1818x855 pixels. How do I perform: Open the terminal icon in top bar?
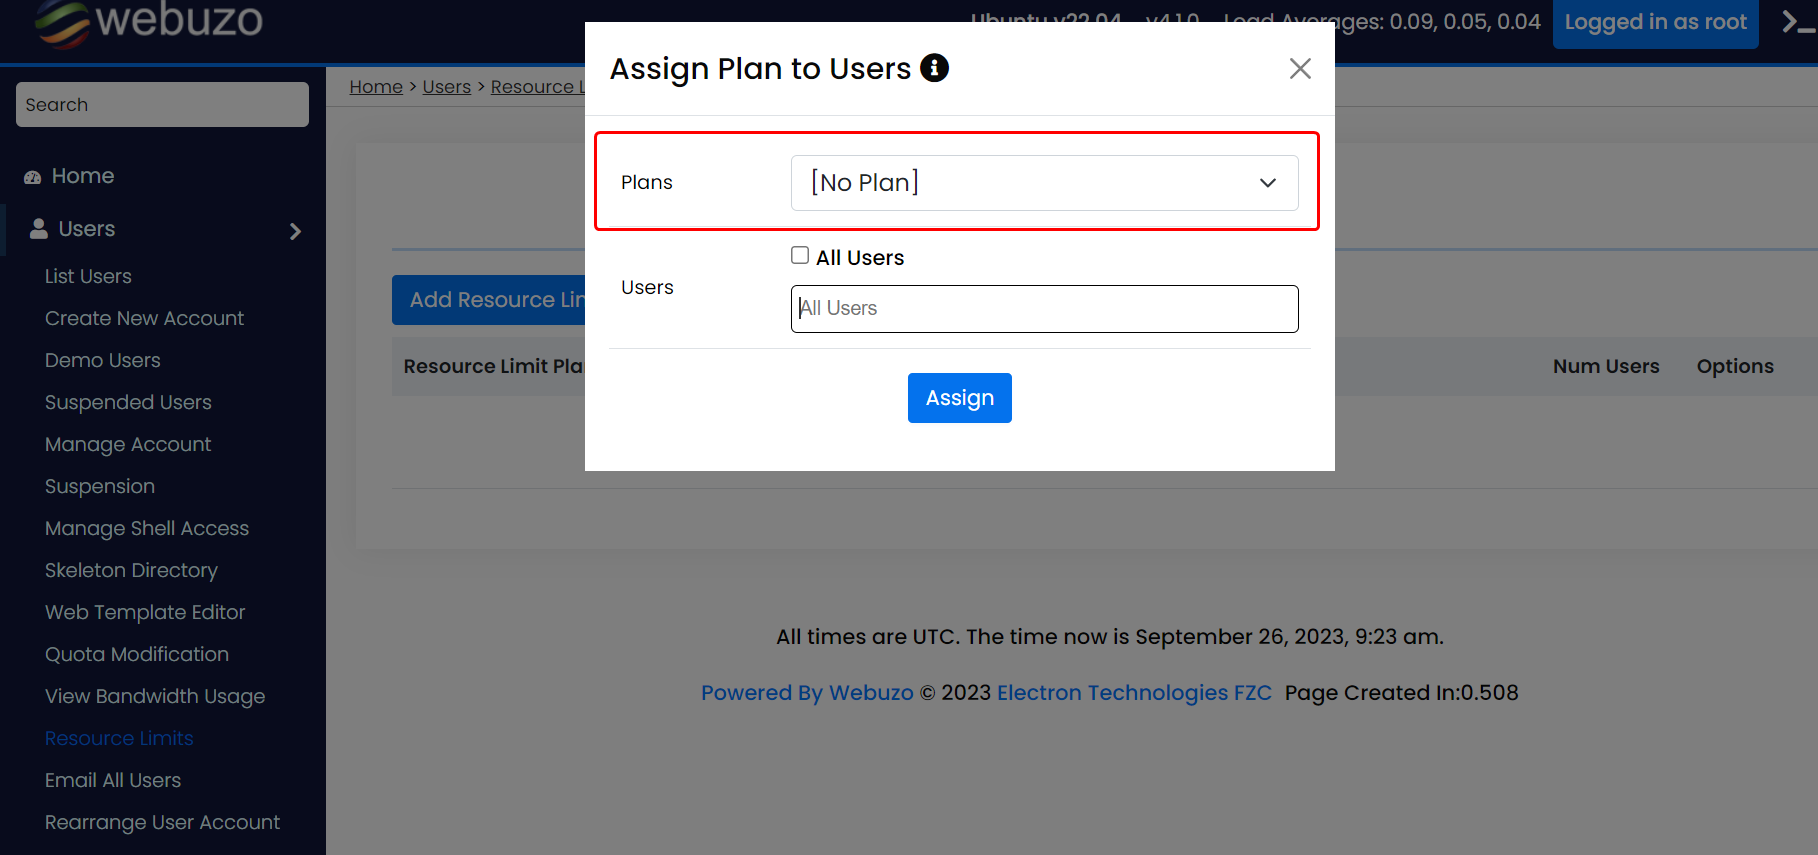coord(1797,22)
